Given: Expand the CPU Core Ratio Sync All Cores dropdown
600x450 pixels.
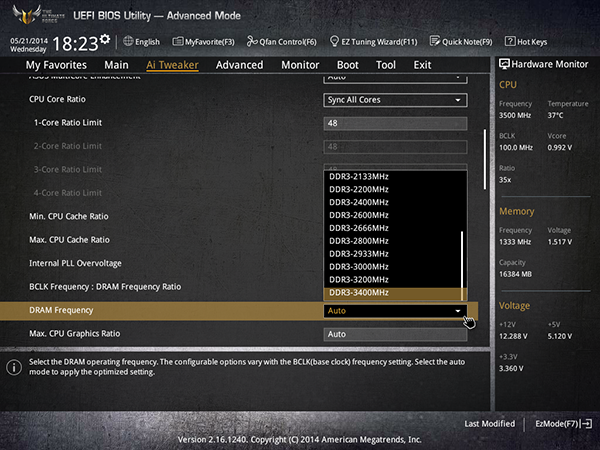Looking at the screenshot, I should tap(395, 100).
